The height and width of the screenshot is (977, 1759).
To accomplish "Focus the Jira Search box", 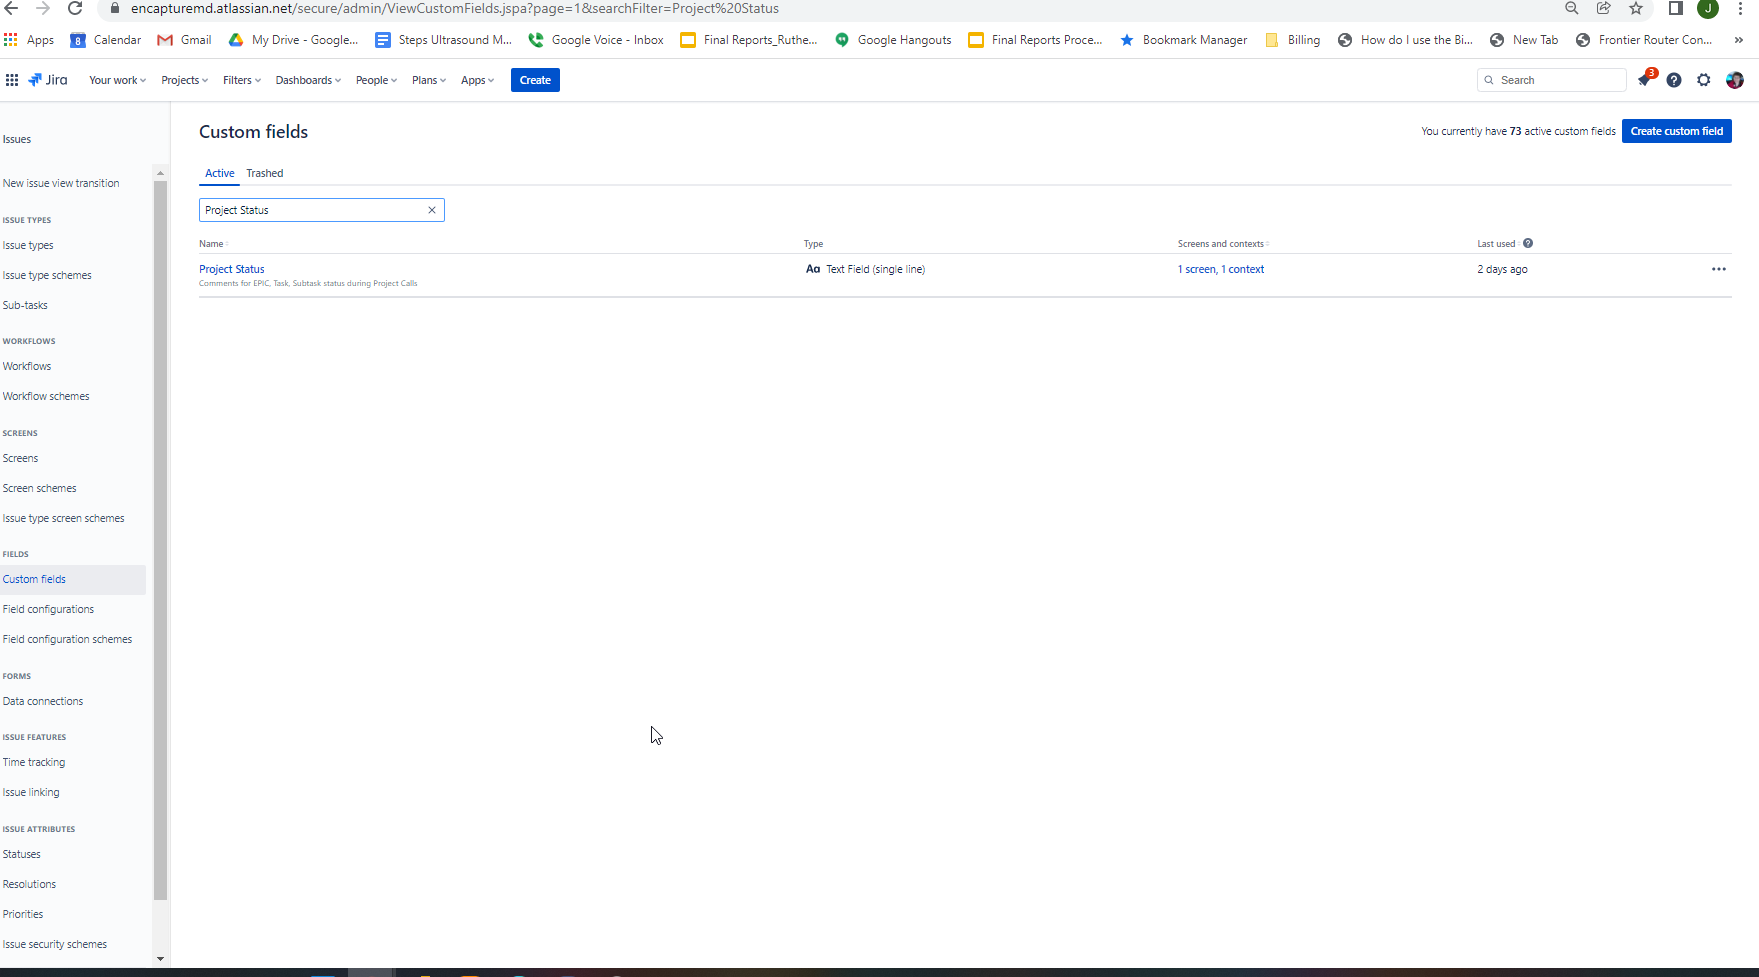I will (1552, 80).
